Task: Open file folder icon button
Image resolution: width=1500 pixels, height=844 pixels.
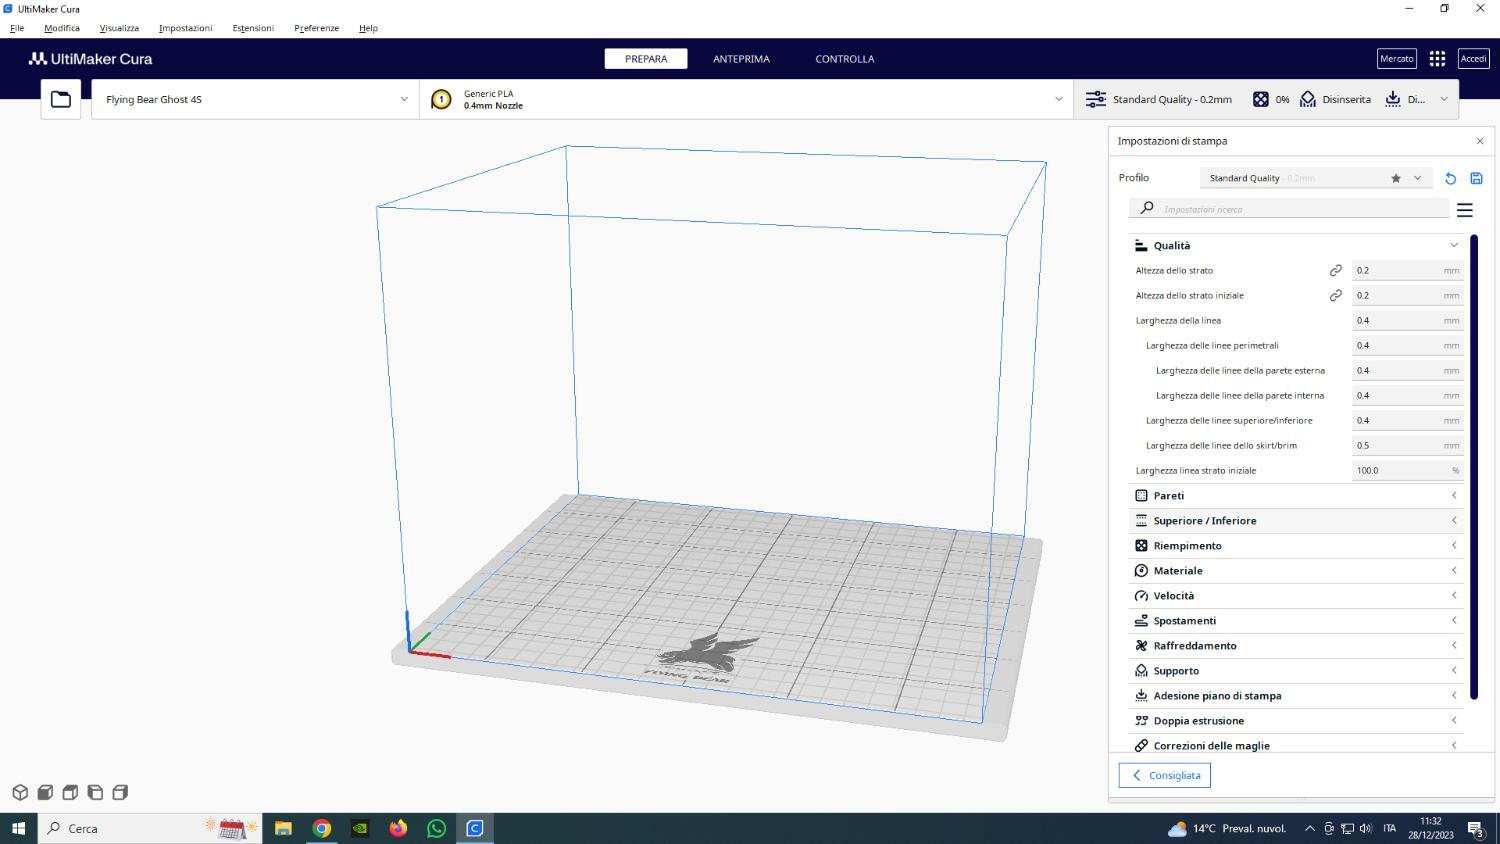Action: click(61, 99)
